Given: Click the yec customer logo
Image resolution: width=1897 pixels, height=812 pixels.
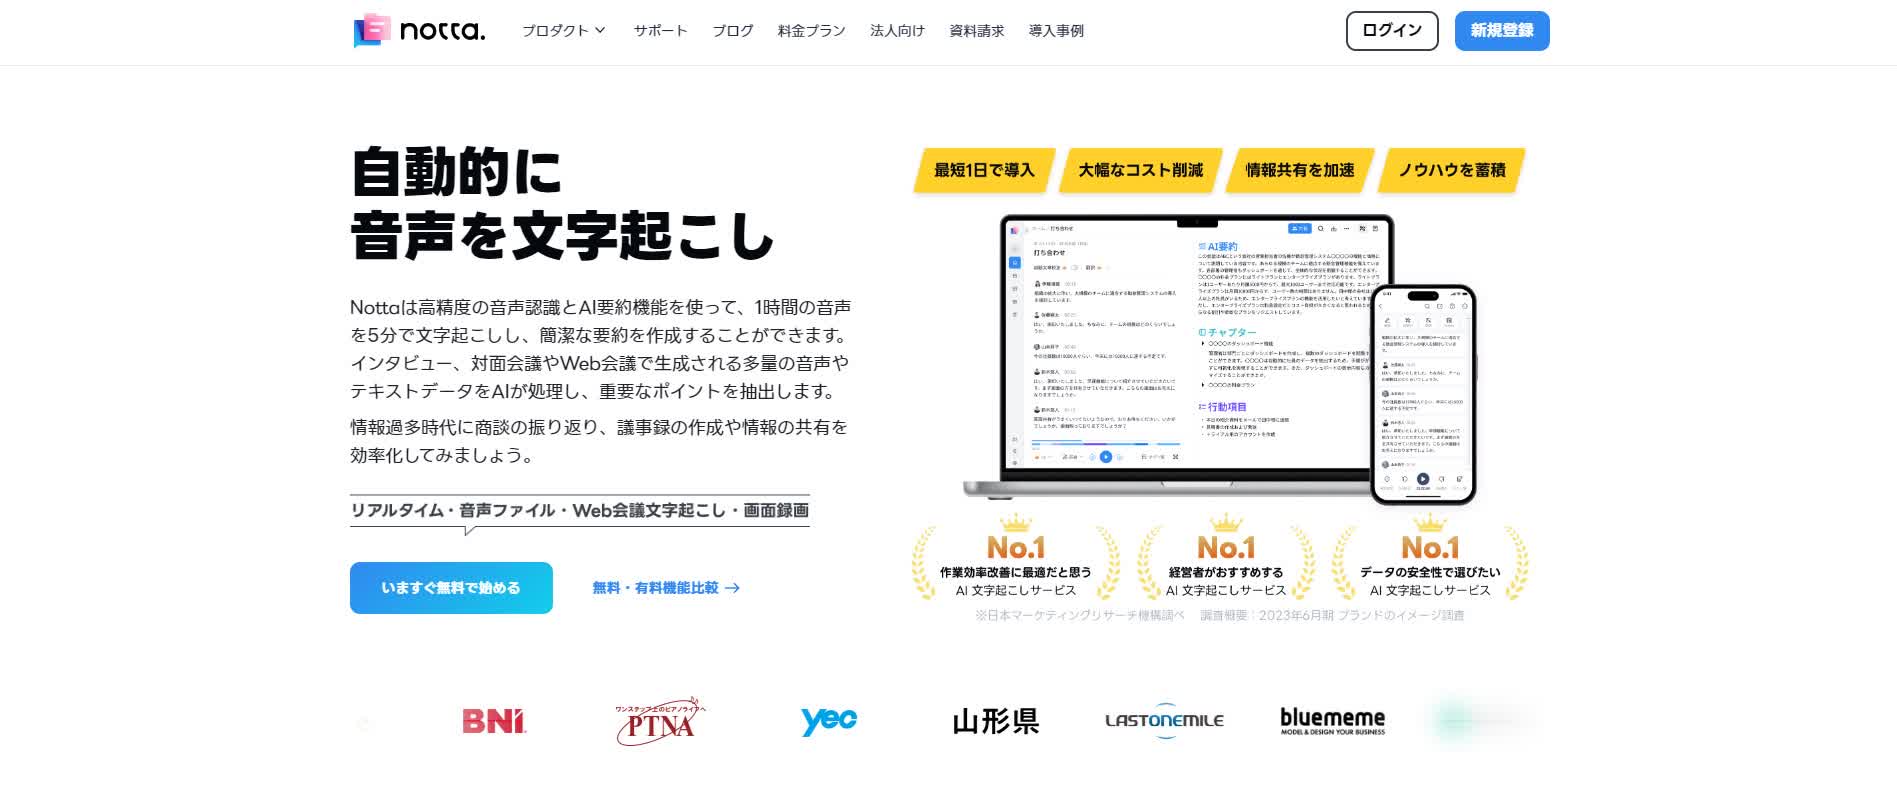Looking at the screenshot, I should [x=828, y=720].
